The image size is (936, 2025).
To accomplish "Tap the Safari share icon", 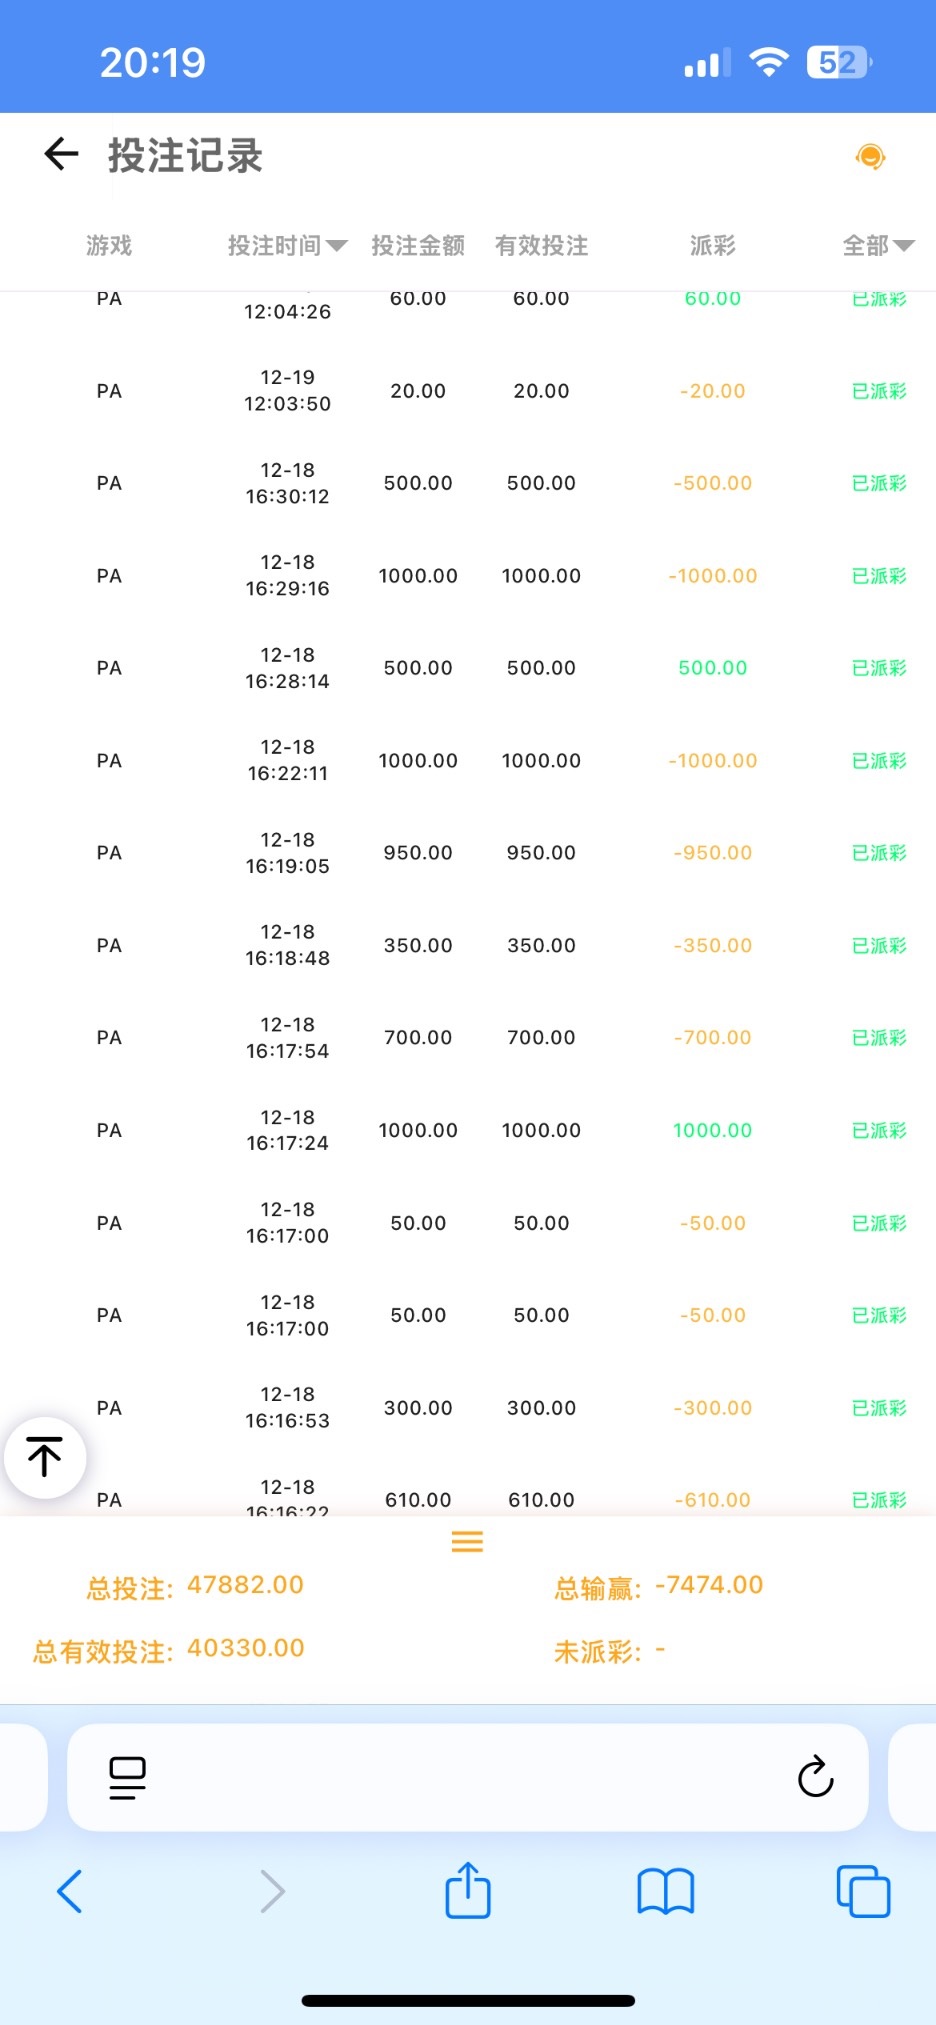I will point(468,1890).
